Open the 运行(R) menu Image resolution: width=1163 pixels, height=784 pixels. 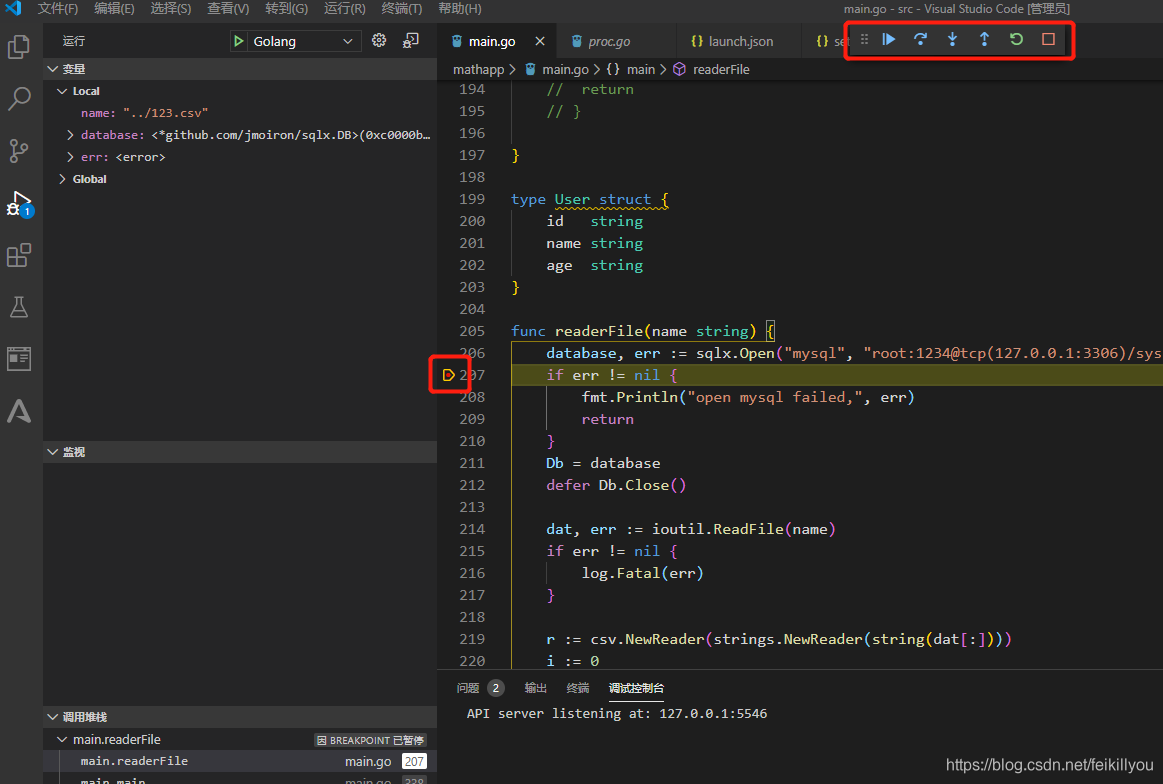click(x=344, y=9)
